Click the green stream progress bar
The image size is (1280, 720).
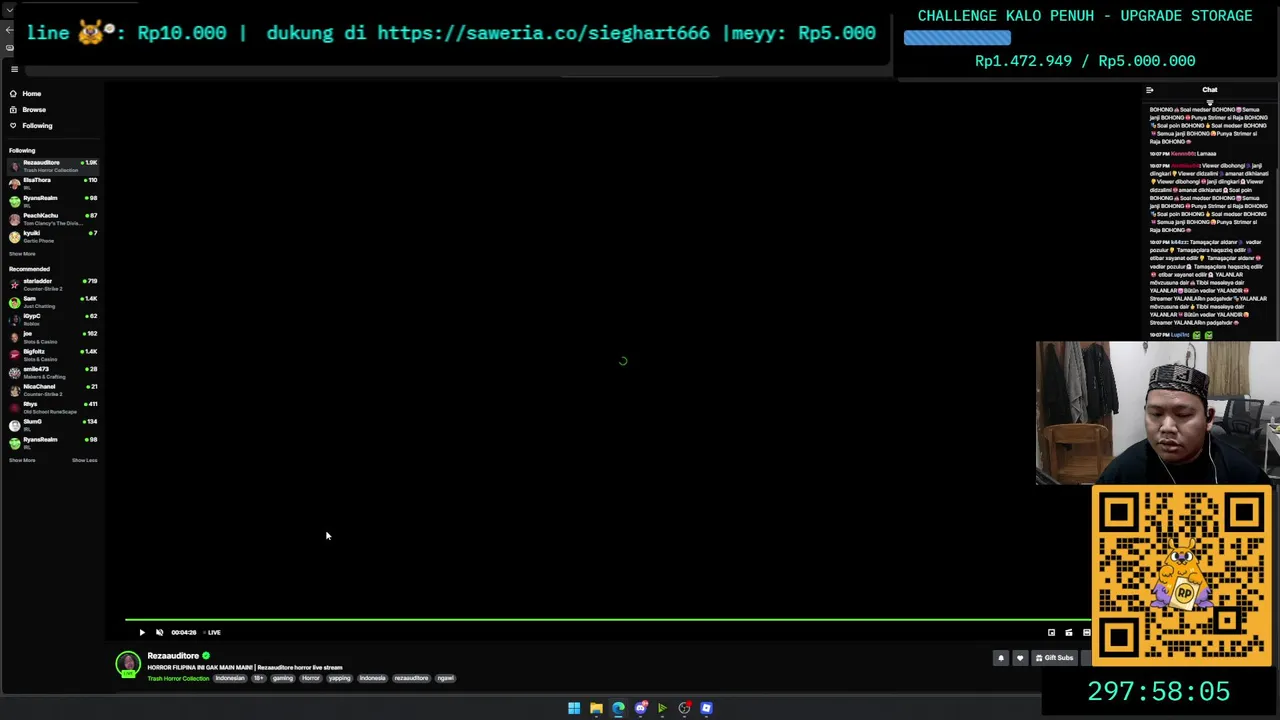point(608,621)
